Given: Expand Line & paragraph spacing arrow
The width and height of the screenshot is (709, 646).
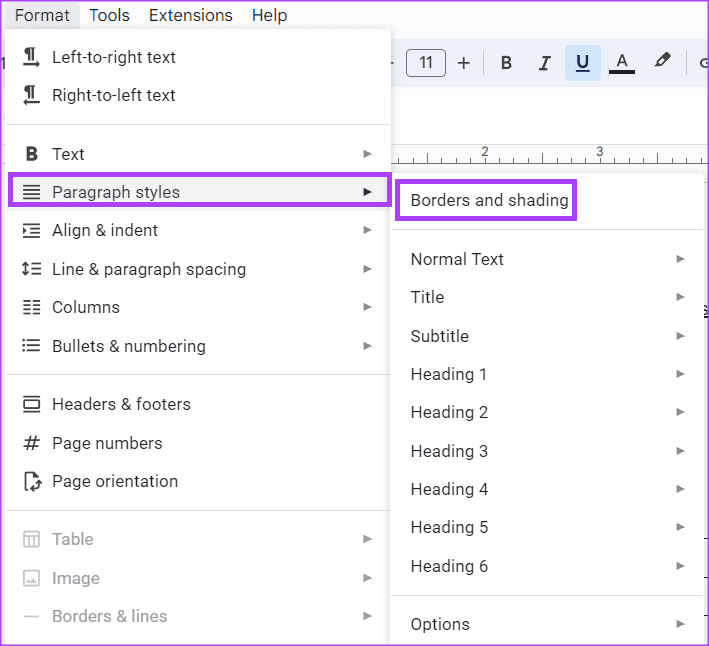Looking at the screenshot, I should [367, 269].
